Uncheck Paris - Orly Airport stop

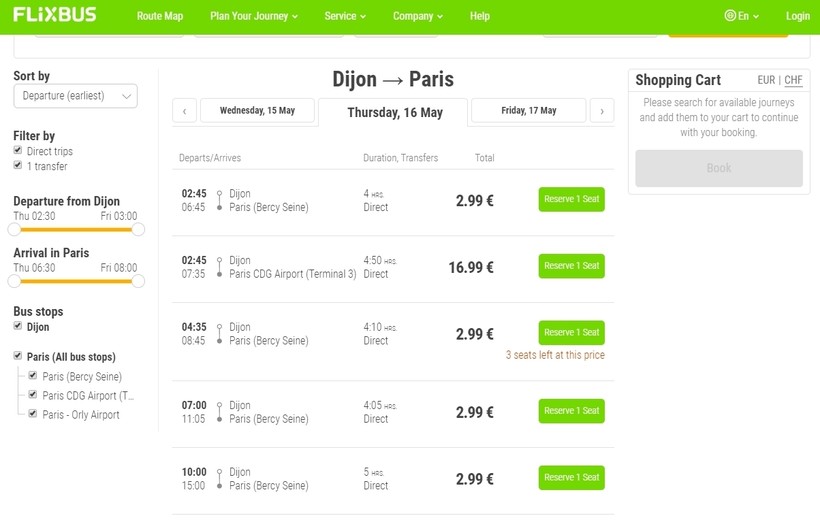[x=33, y=414]
